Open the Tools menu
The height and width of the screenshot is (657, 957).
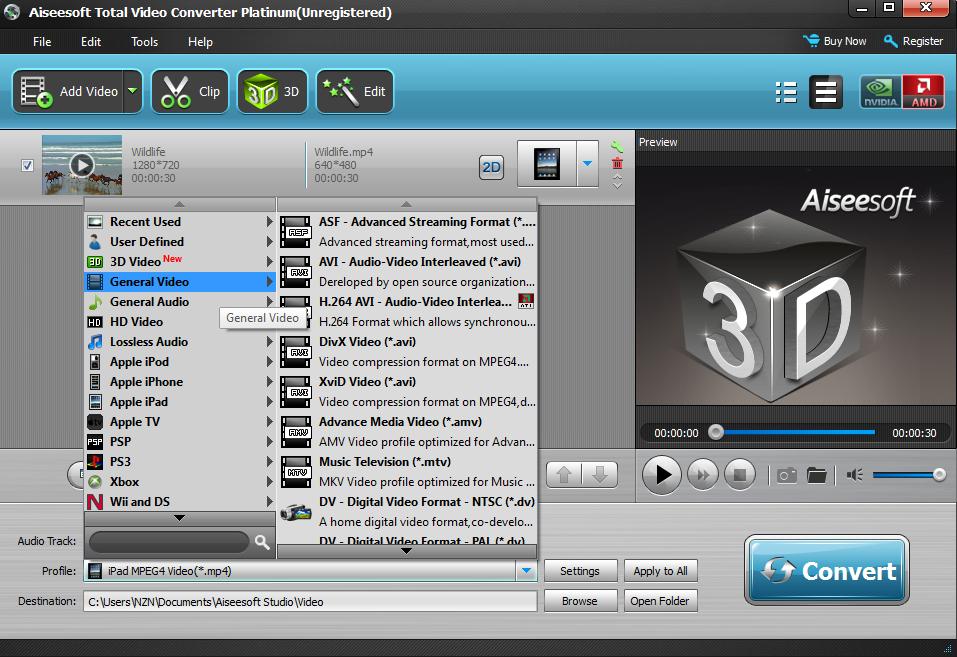tap(143, 41)
